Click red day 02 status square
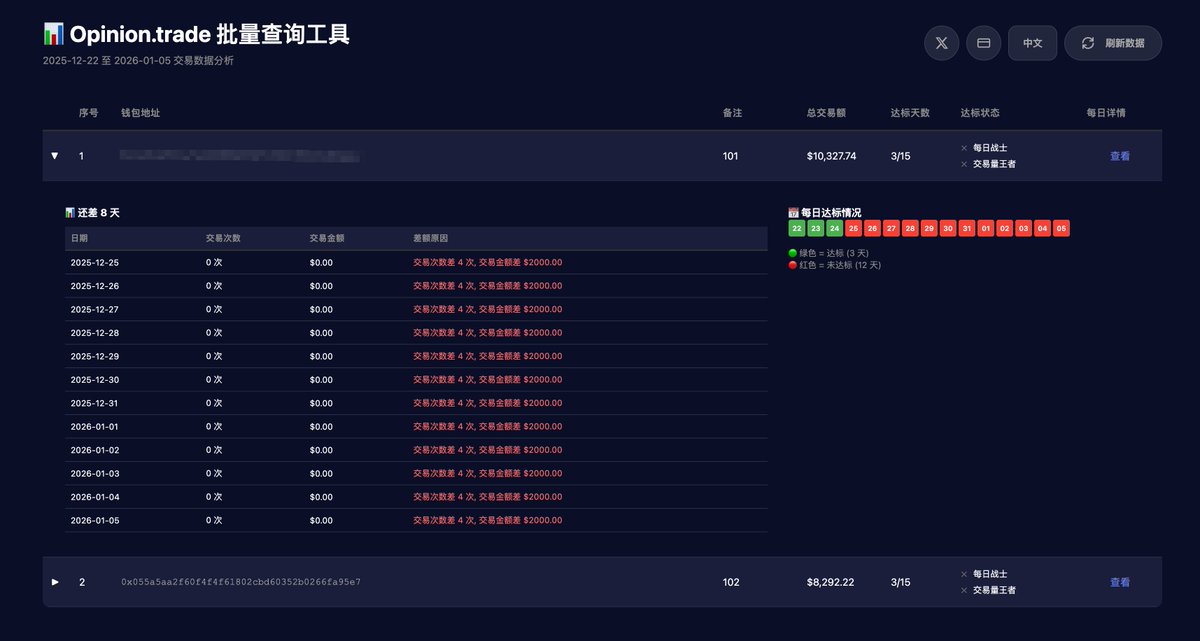Image resolution: width=1200 pixels, height=641 pixels. [x=1005, y=228]
